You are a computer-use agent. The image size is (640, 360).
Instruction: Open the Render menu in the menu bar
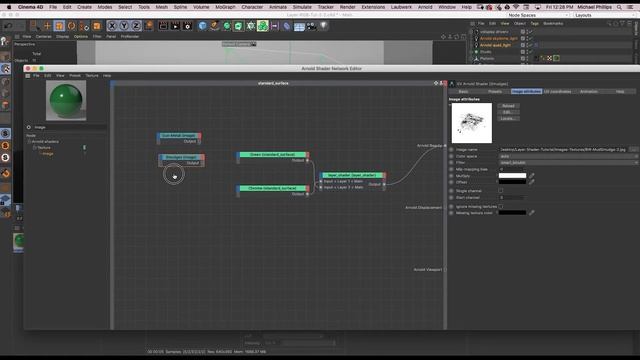coord(347,7)
